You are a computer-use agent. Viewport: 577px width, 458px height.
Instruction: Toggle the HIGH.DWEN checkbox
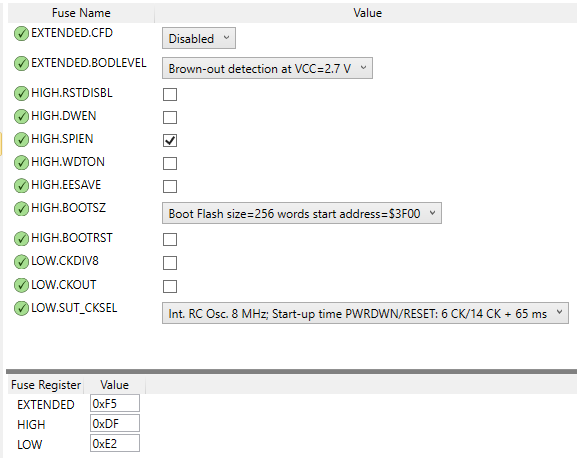click(170, 117)
